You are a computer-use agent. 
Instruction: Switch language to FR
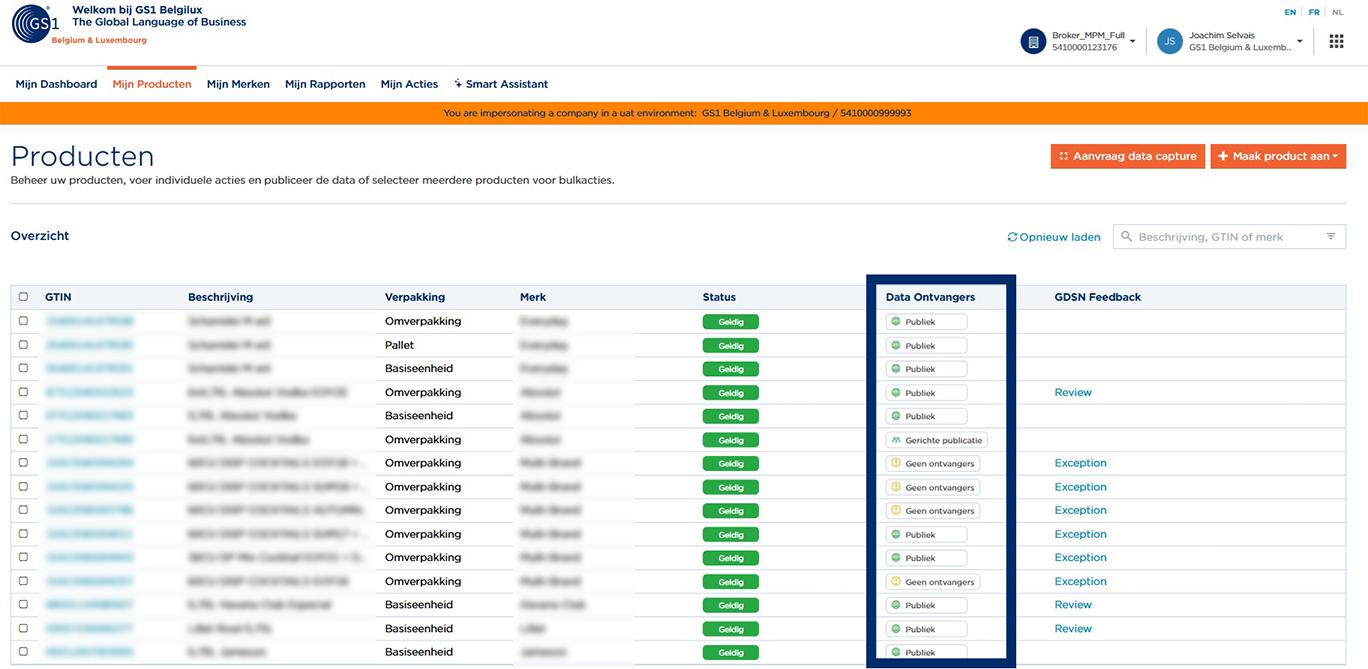1314,12
